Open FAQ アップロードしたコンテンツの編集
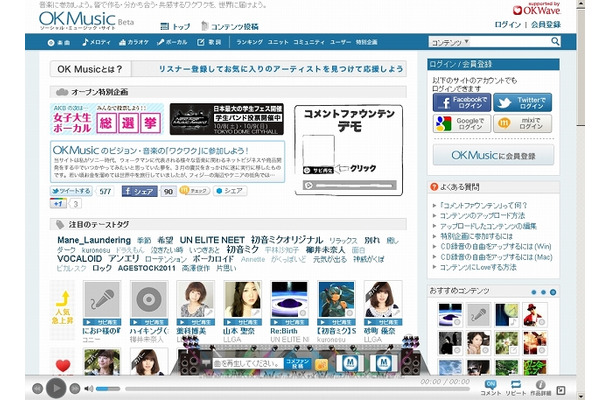The image size is (610, 400). (x=488, y=226)
